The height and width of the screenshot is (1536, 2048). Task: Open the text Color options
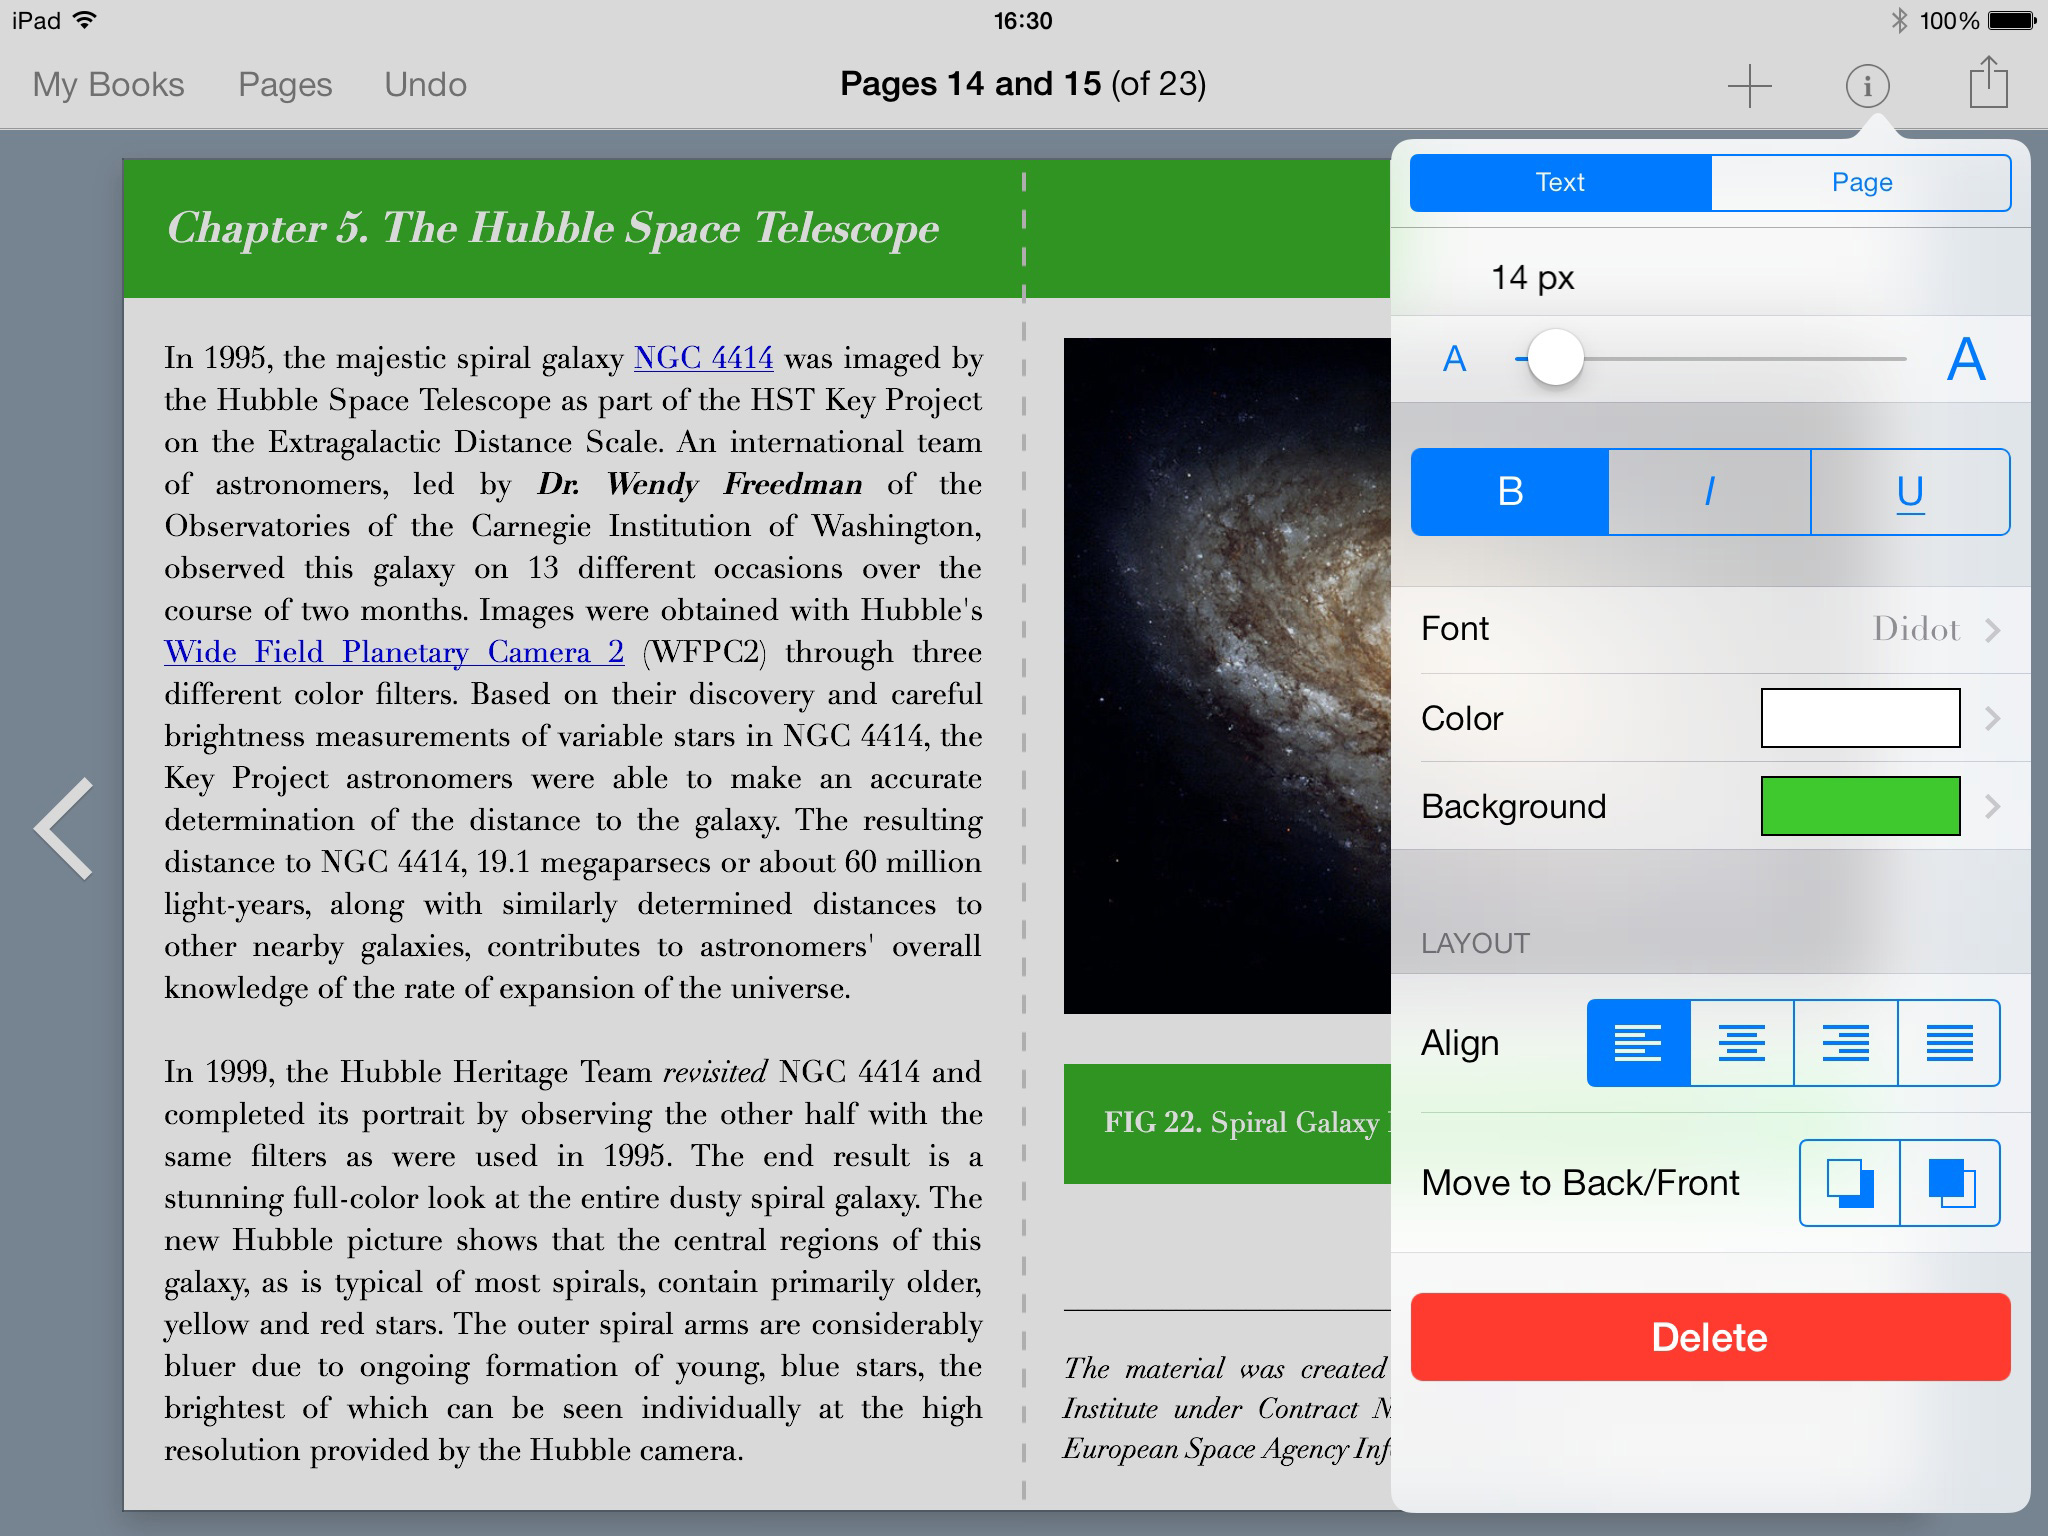point(1858,717)
